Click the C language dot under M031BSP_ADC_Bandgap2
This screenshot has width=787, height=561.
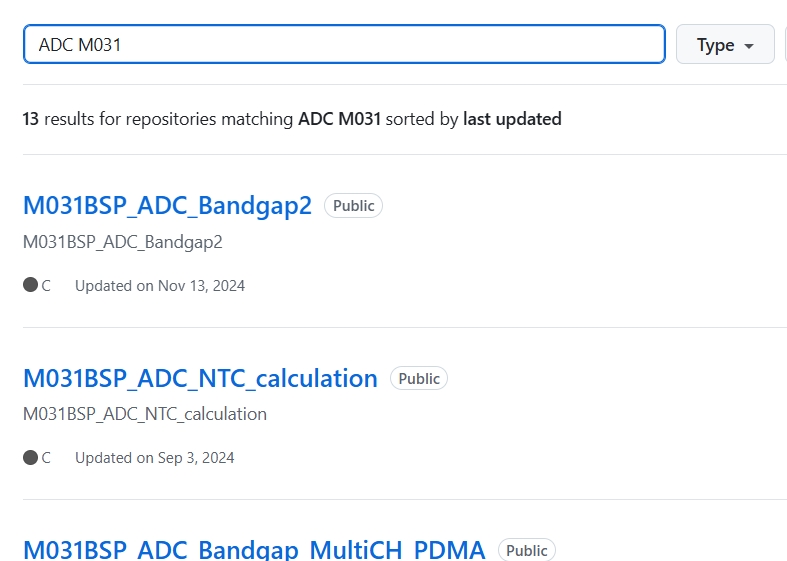click(x=31, y=285)
